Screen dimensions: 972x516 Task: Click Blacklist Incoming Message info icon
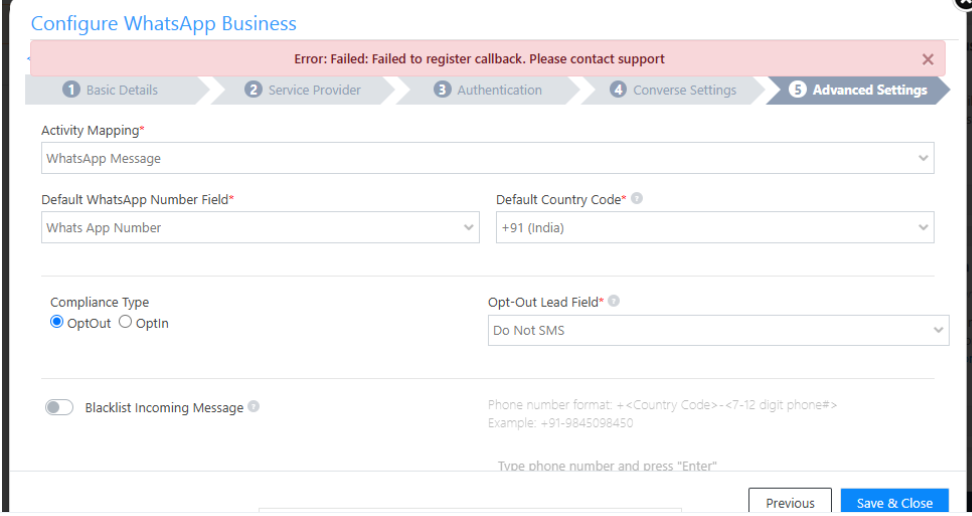coord(254,407)
